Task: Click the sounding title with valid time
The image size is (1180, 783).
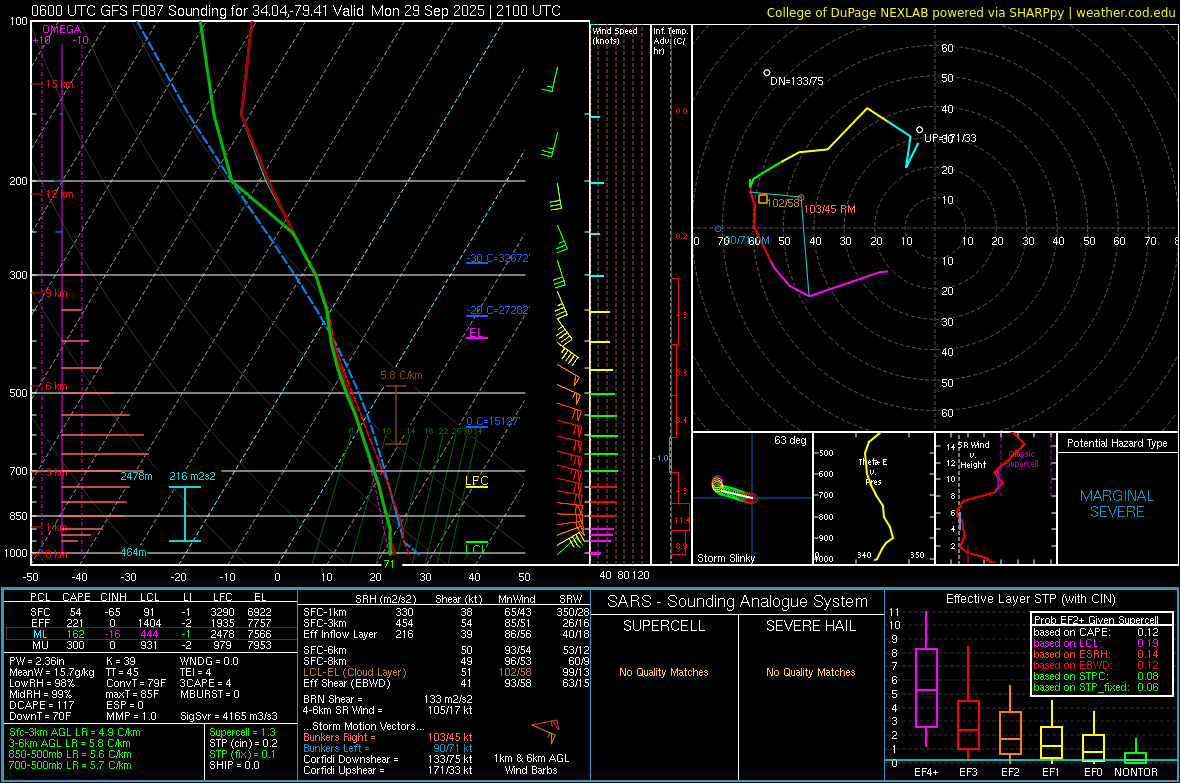Action: 296,11
